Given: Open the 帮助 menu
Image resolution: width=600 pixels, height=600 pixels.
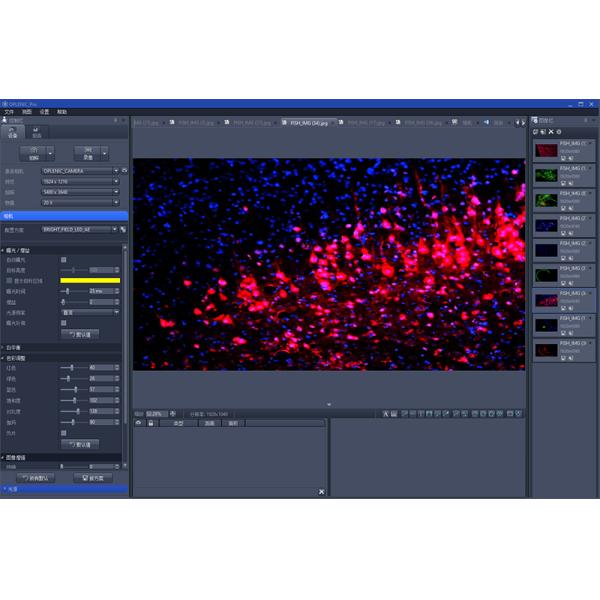Looking at the screenshot, I should (62, 112).
